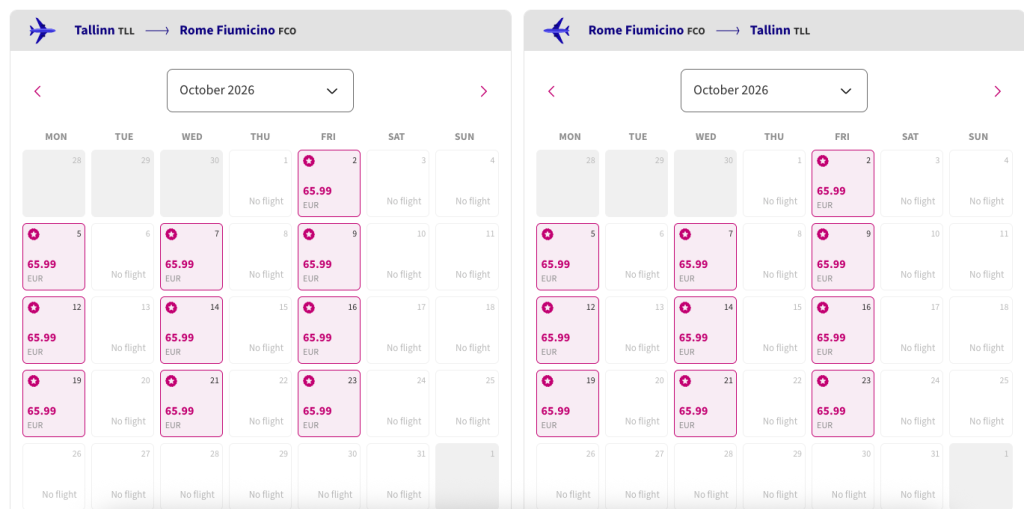The image size is (1024, 509).
Task: Open the October 2026 dropdown for outbound flights
Action: (260, 90)
